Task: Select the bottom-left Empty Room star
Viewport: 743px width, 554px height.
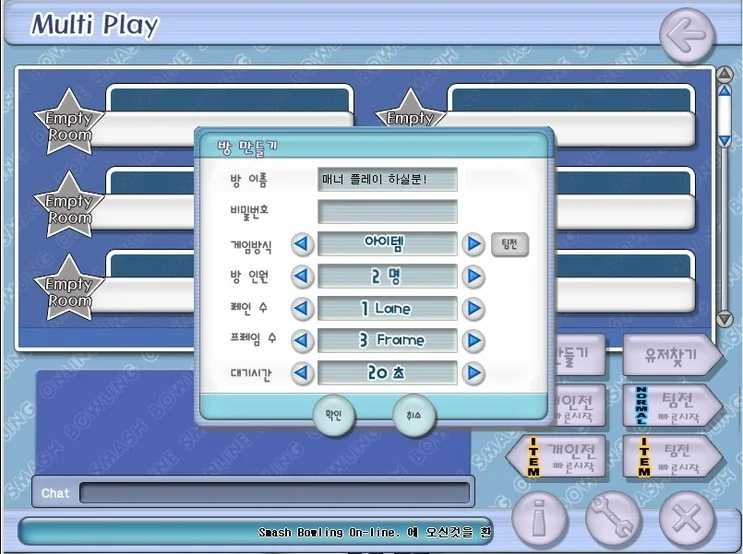Action: click(69, 288)
